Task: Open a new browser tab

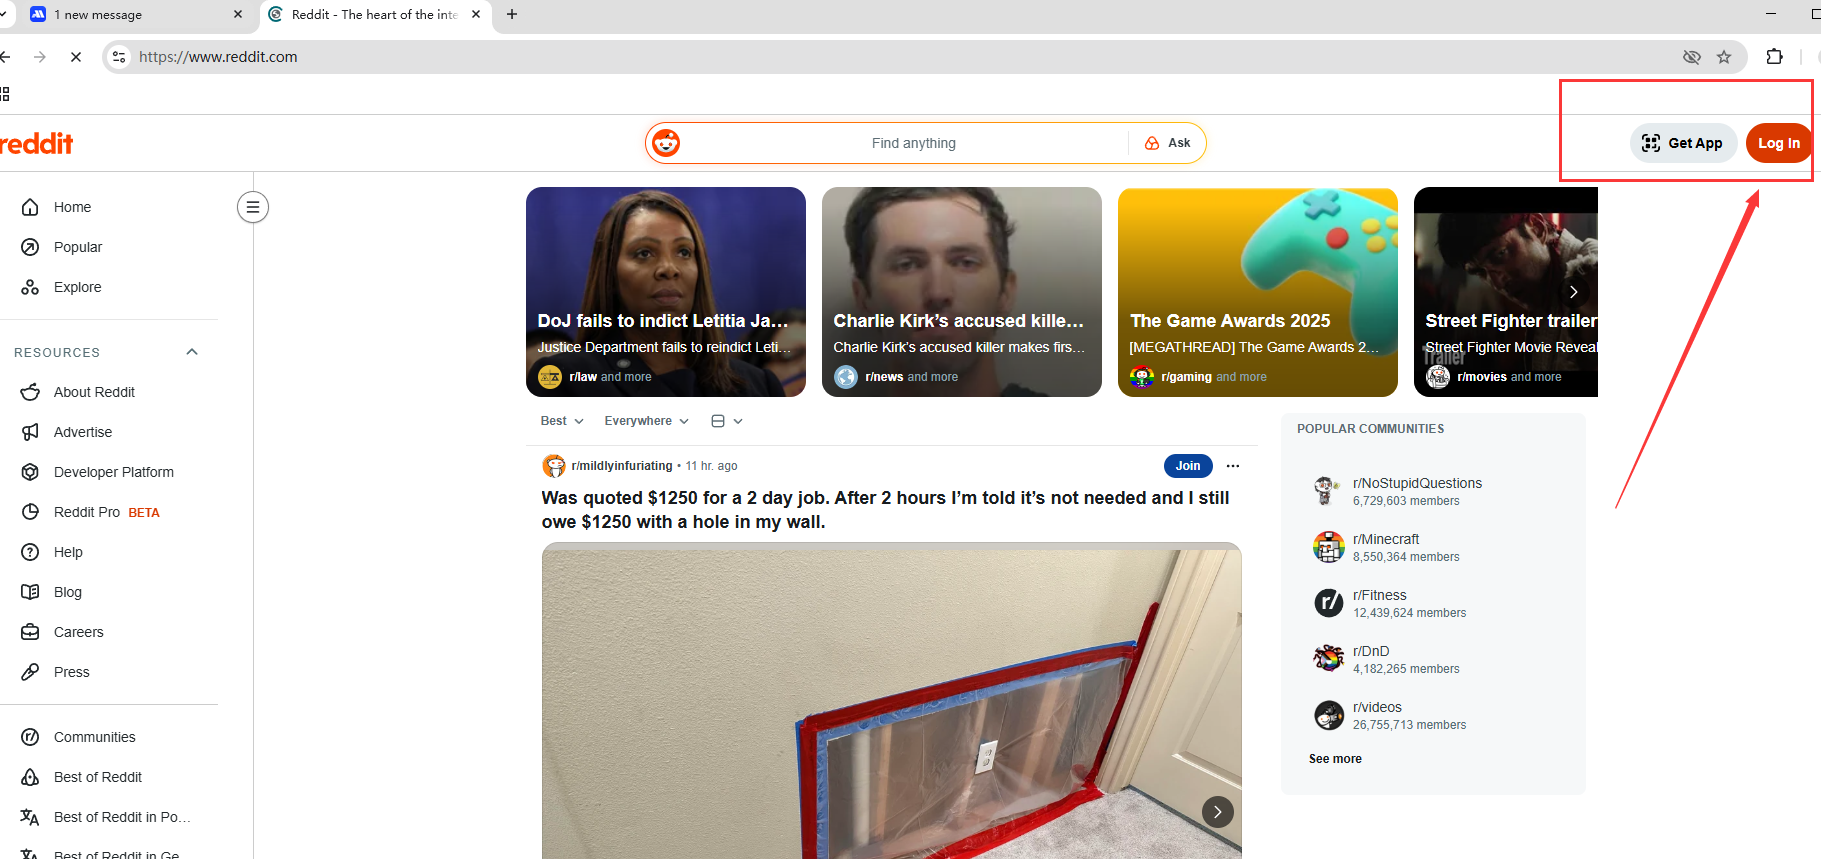Action: pyautogui.click(x=512, y=15)
